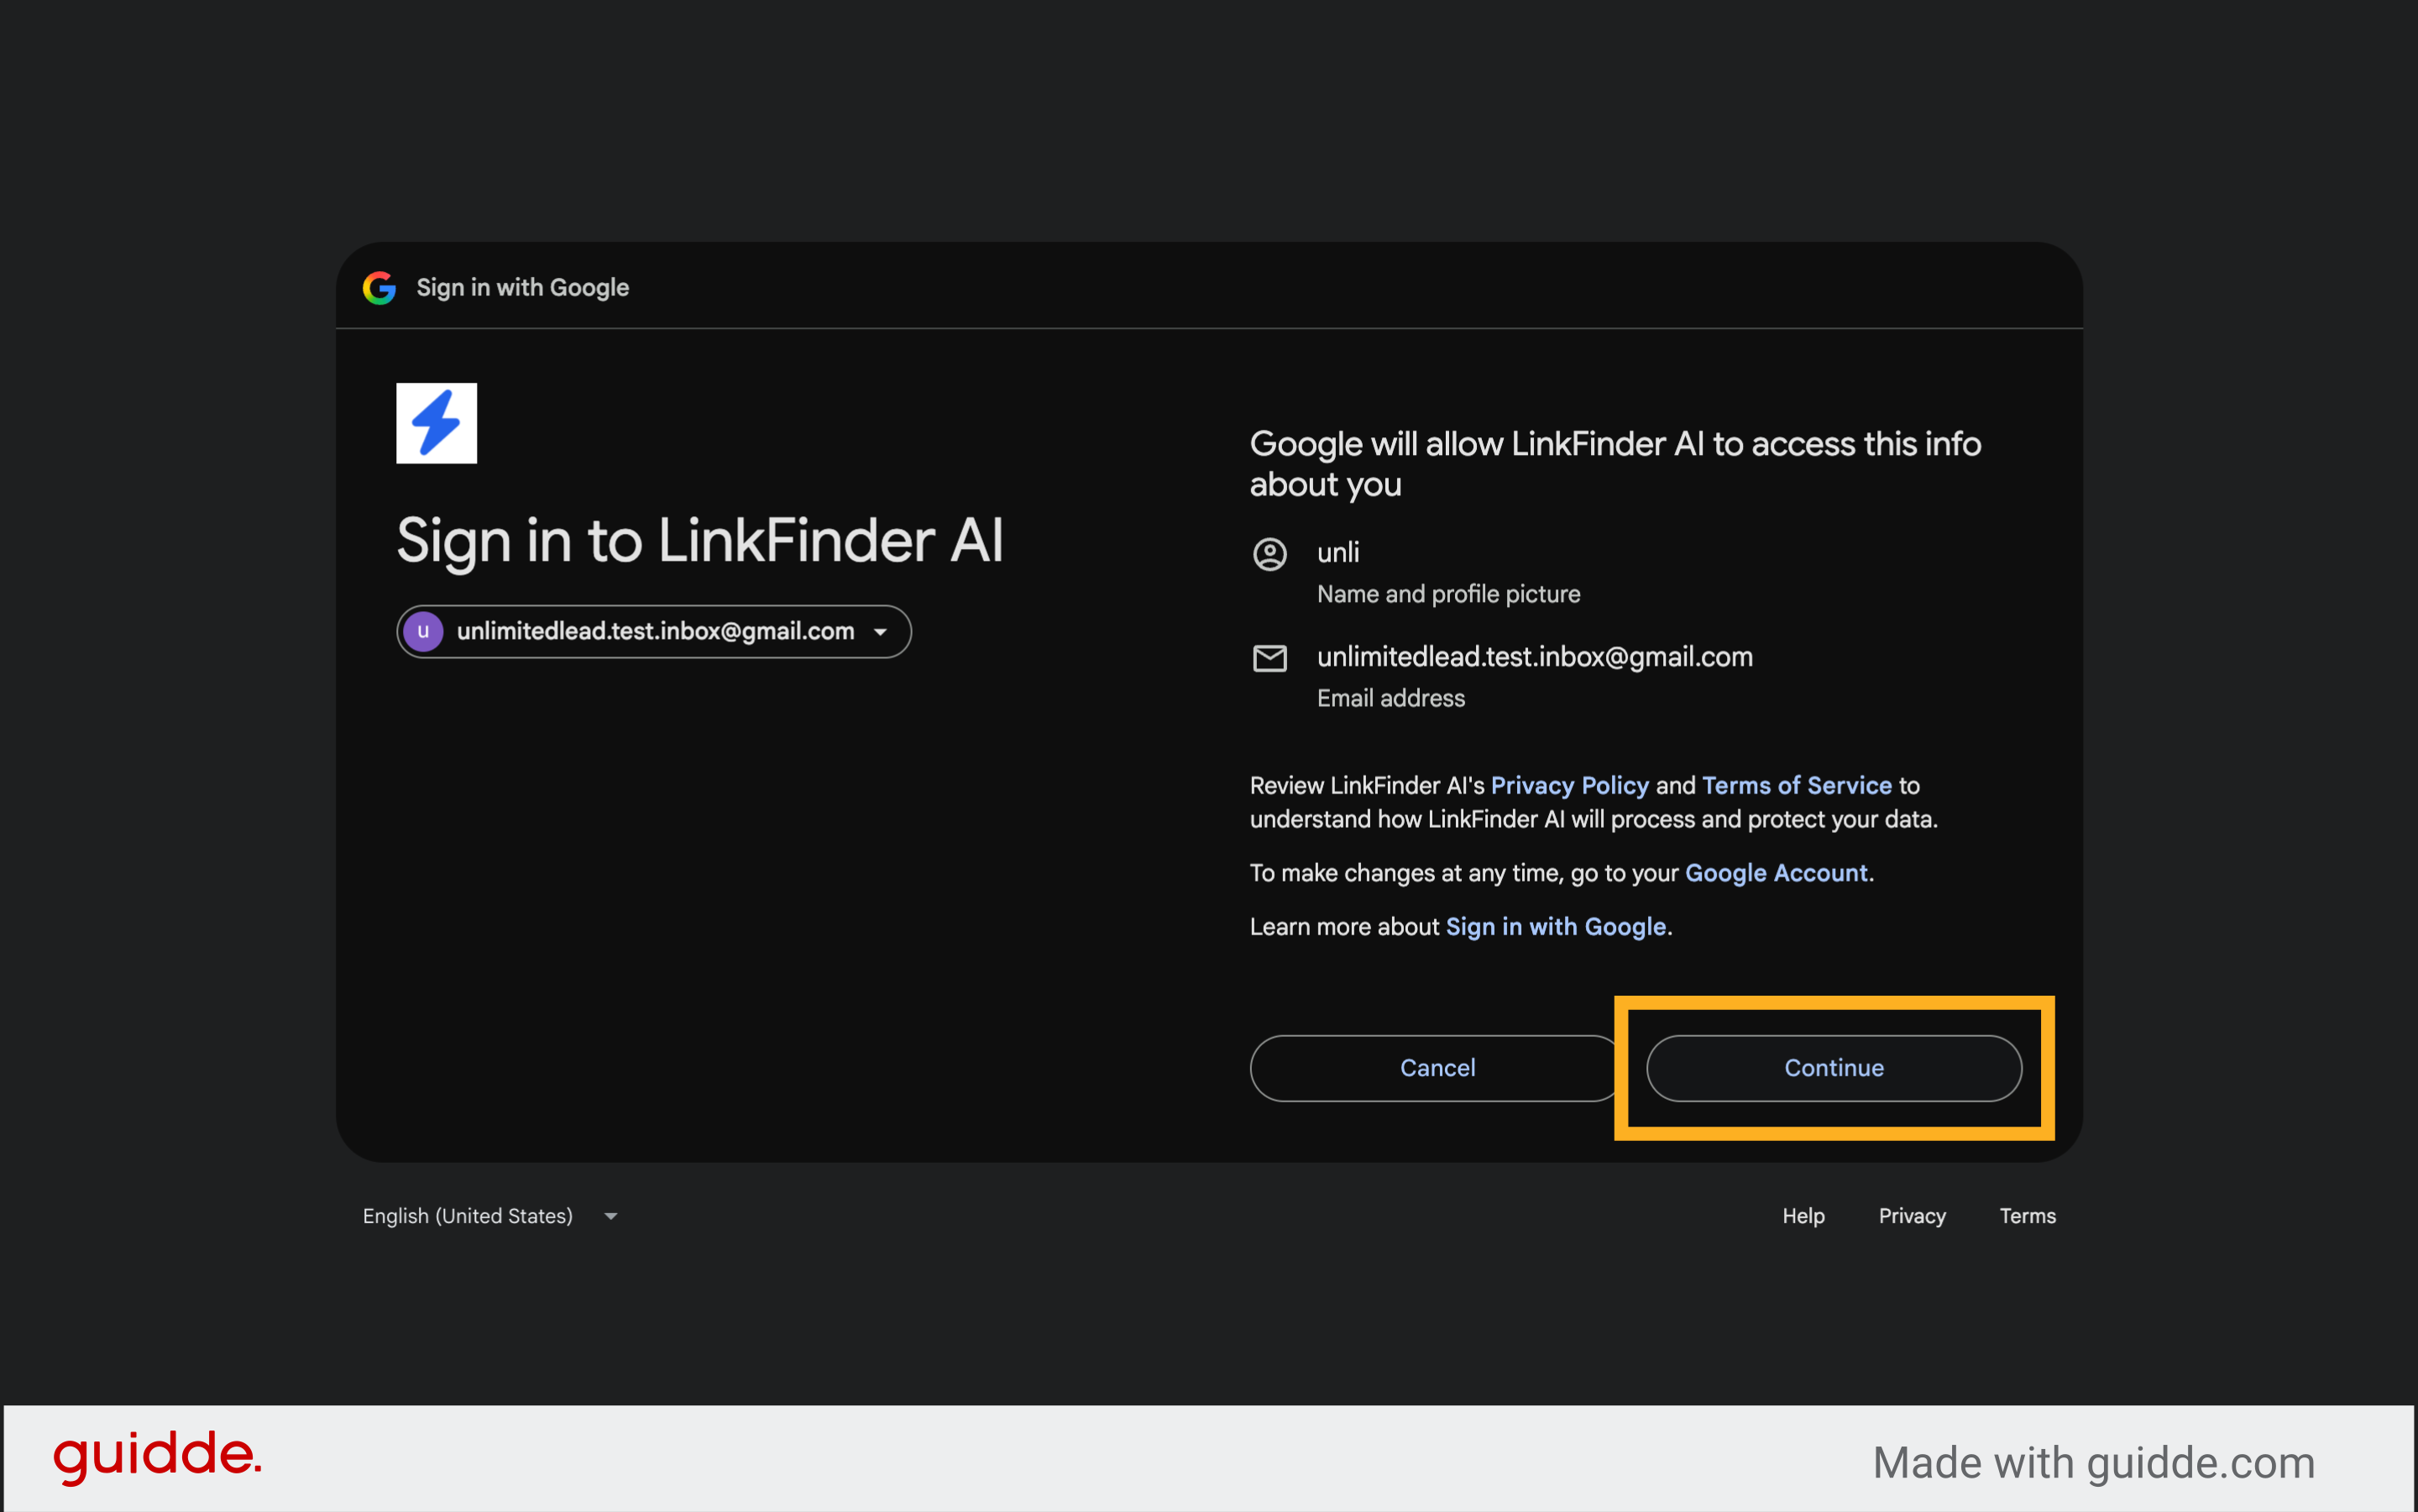Image resolution: width=2418 pixels, height=1512 pixels.
Task: Open the account chooser dropdown
Action: (x=654, y=631)
